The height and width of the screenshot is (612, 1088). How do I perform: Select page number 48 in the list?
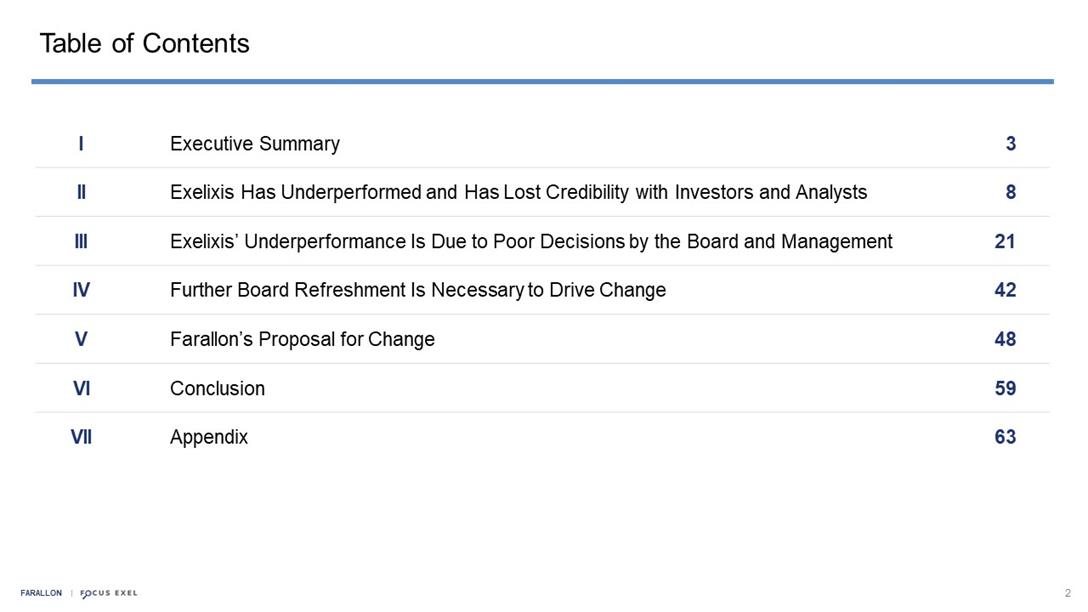click(1005, 339)
